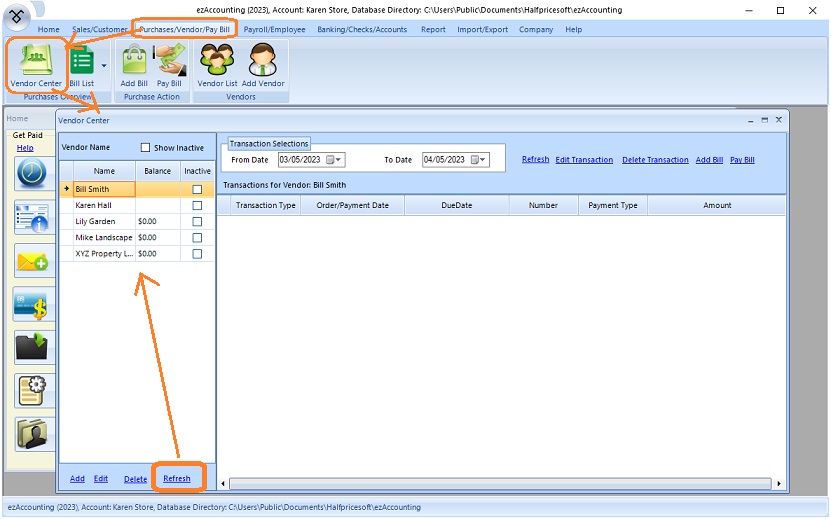Mark Lily Garden as inactive
Image resolution: width=831 pixels, height=519 pixels.
[197, 222]
